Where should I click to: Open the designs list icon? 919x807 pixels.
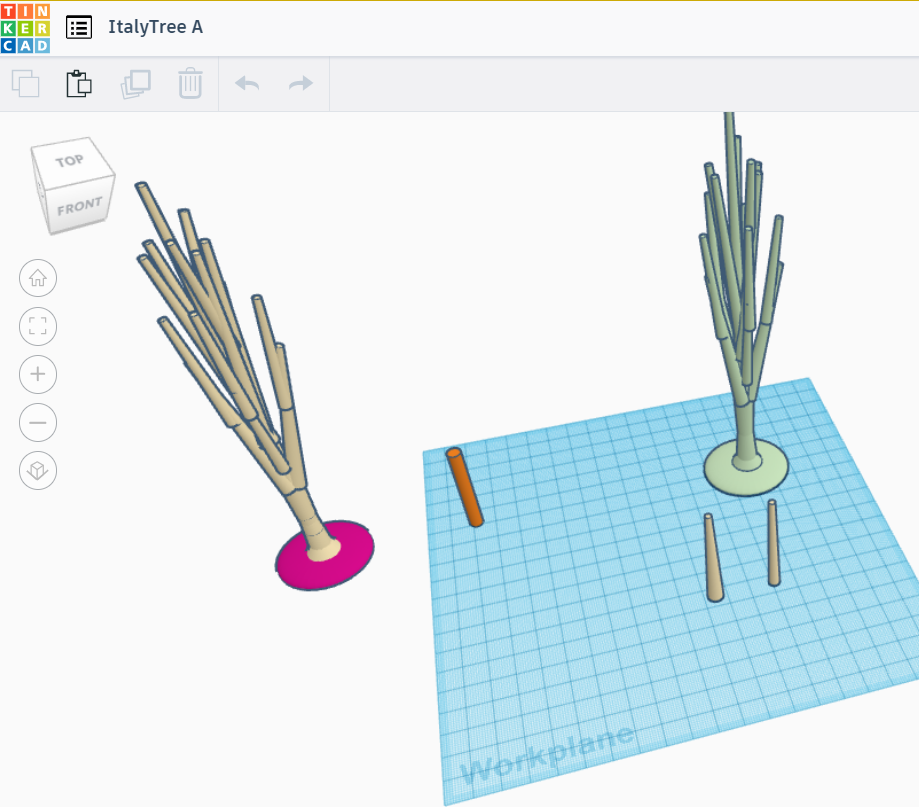tap(79, 27)
